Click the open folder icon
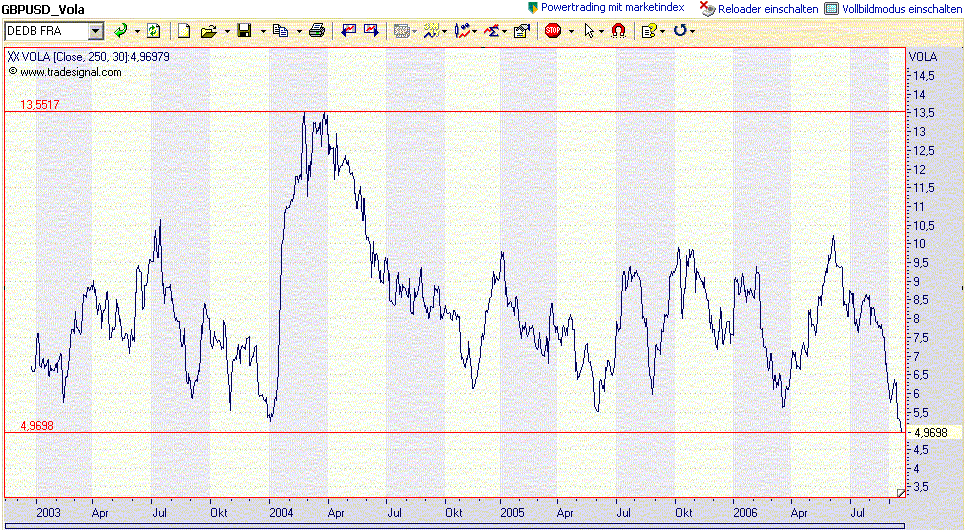This screenshot has height=530, width=965. tap(208, 31)
